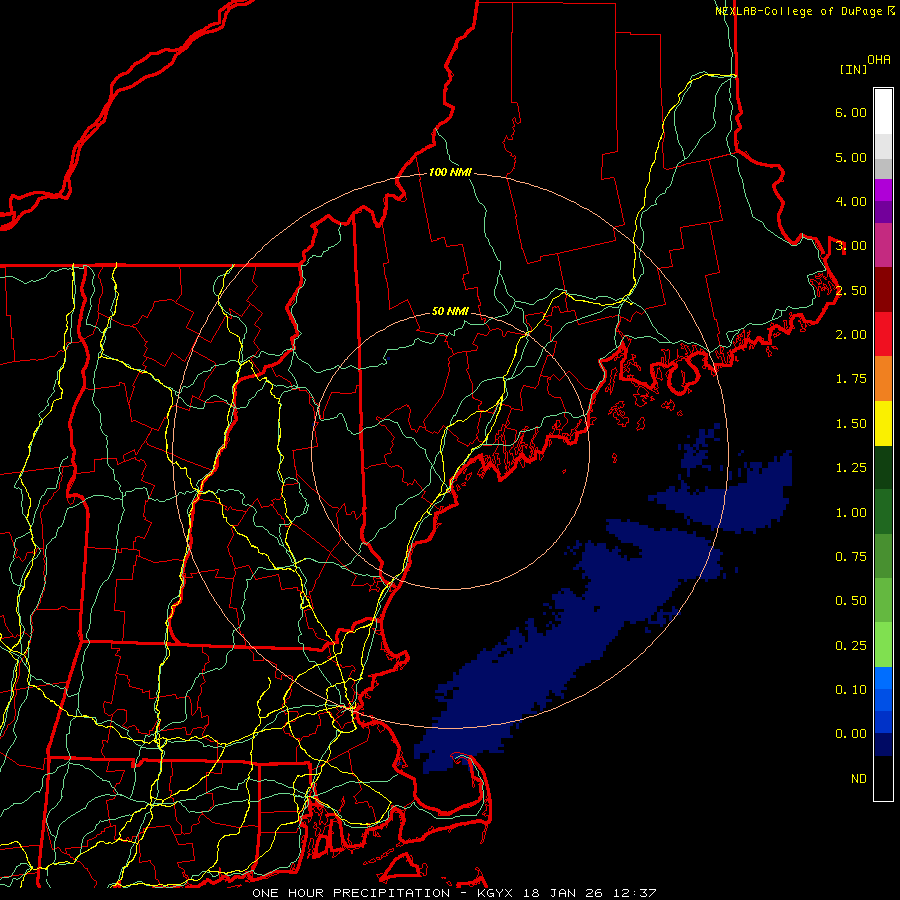Select the darkest green legend swatch
The height and width of the screenshot is (900, 900).
tap(883, 467)
